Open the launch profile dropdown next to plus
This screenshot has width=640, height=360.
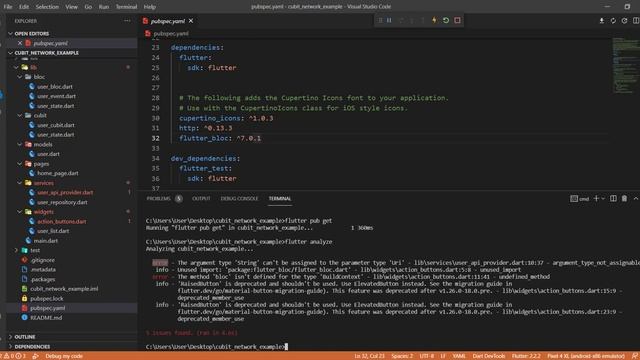point(603,199)
